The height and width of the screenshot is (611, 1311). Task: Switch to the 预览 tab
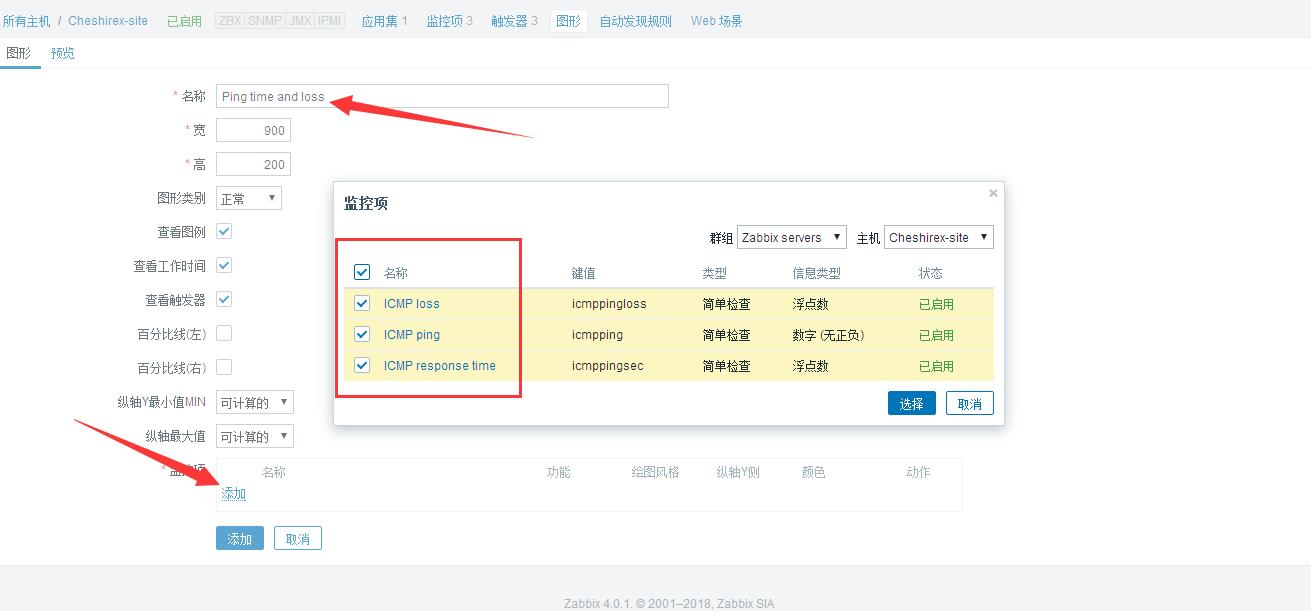pyautogui.click(x=63, y=53)
